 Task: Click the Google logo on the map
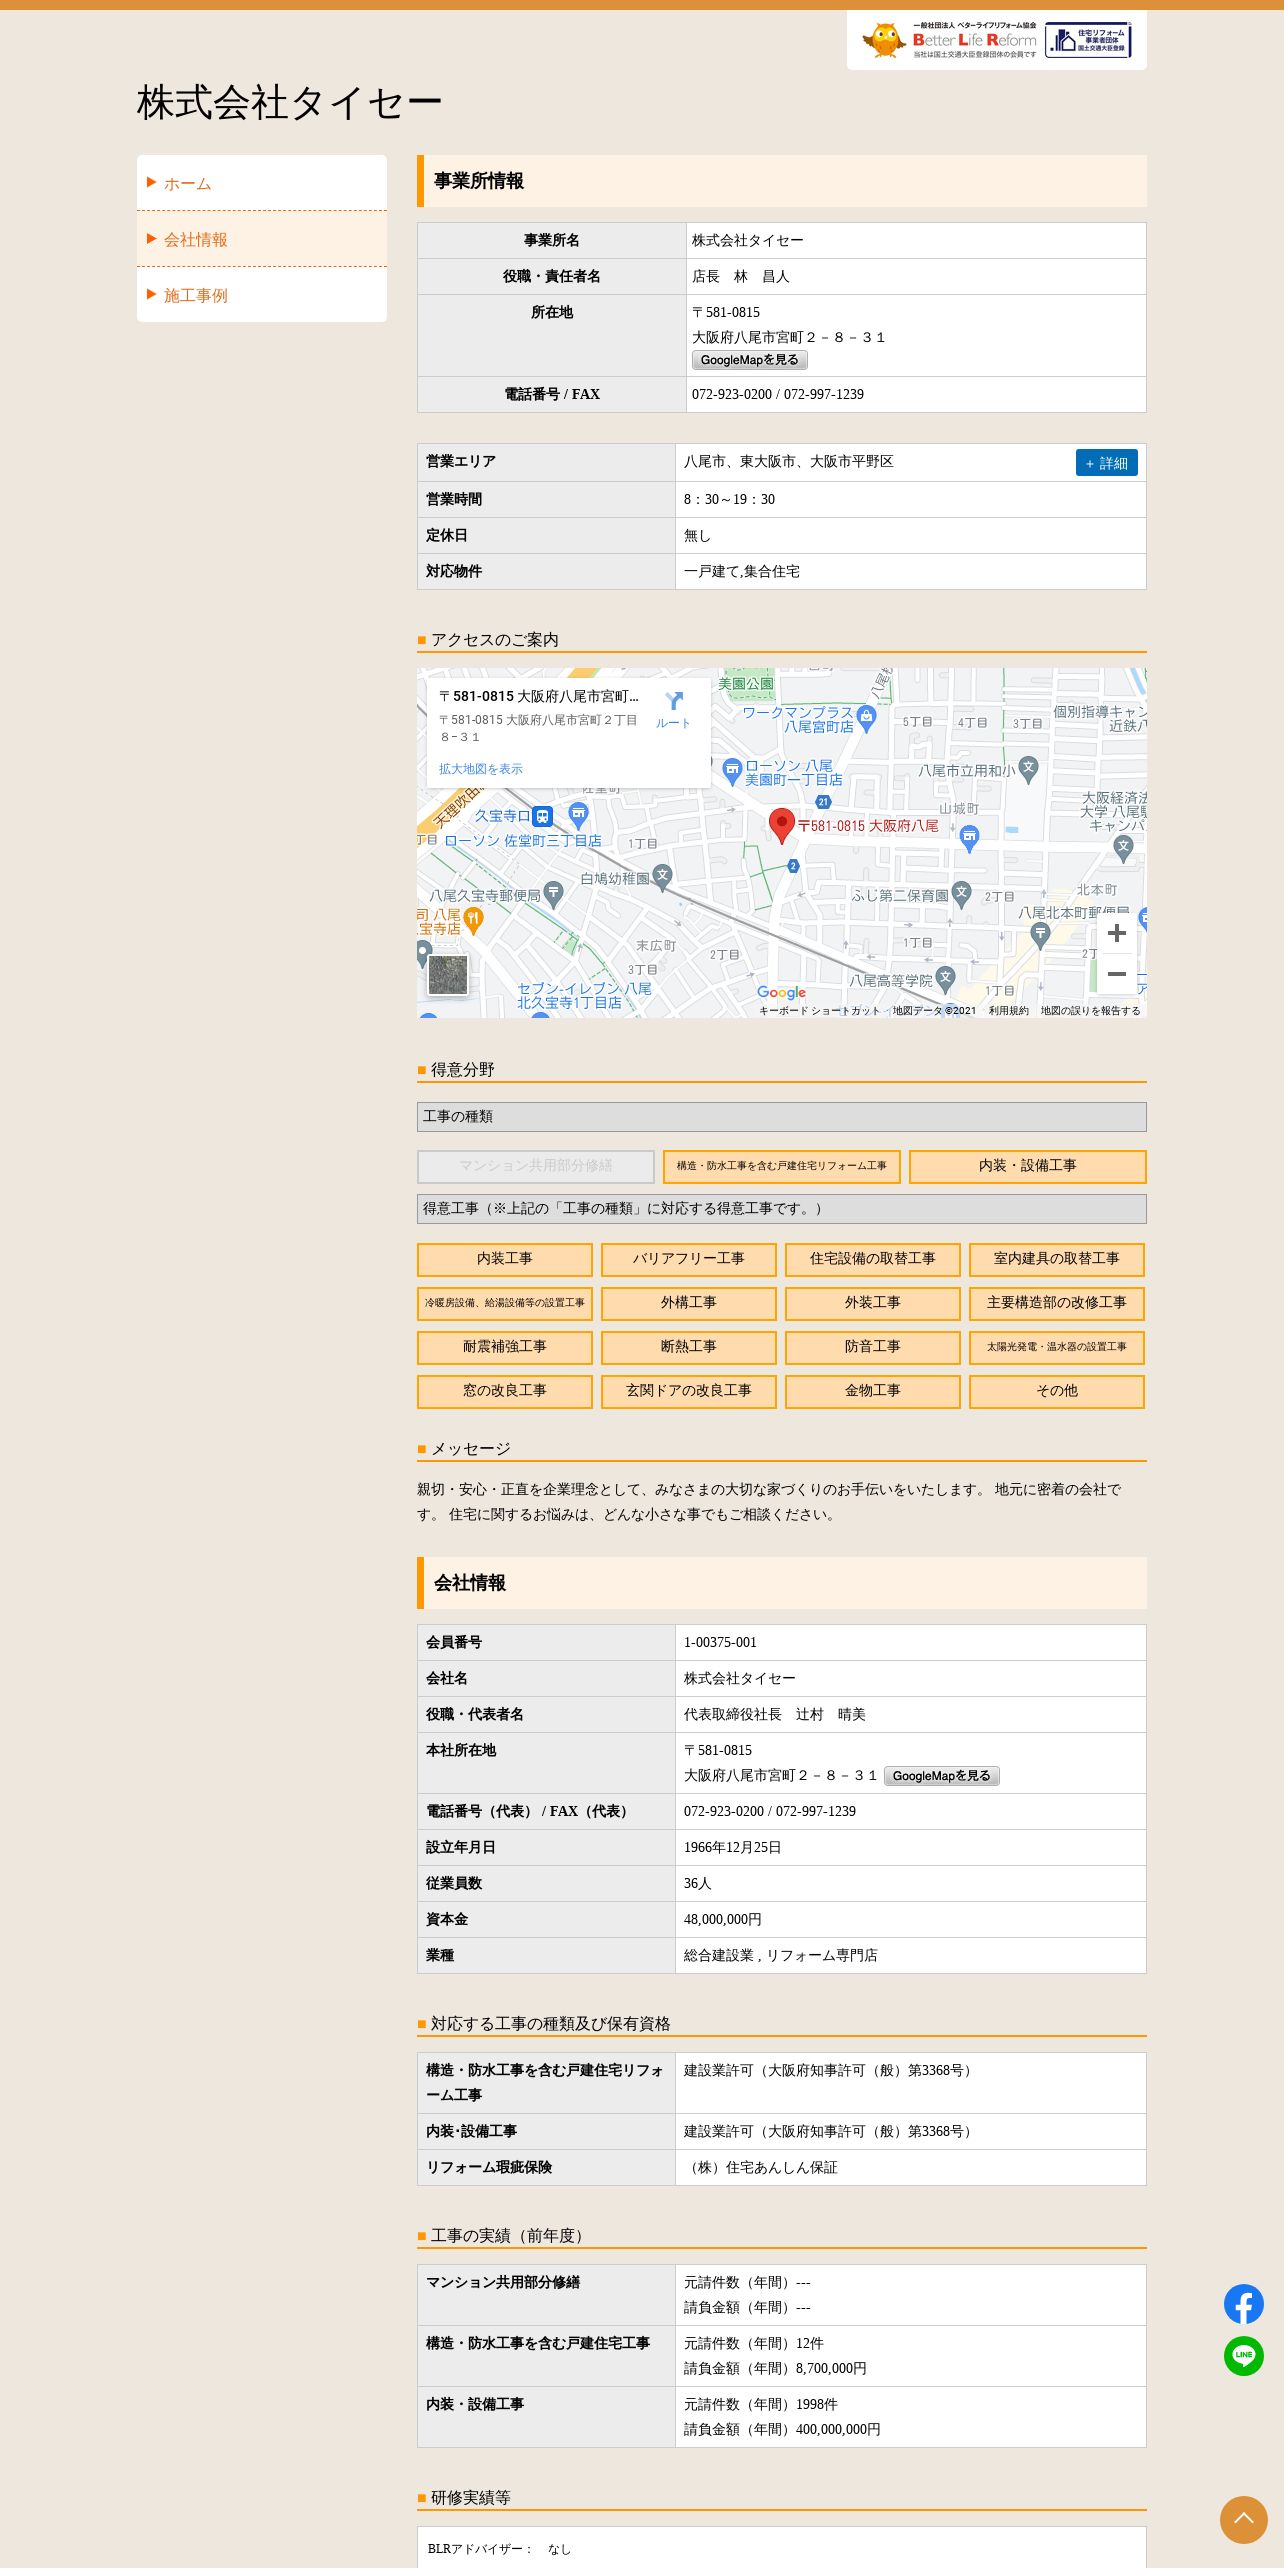781,992
